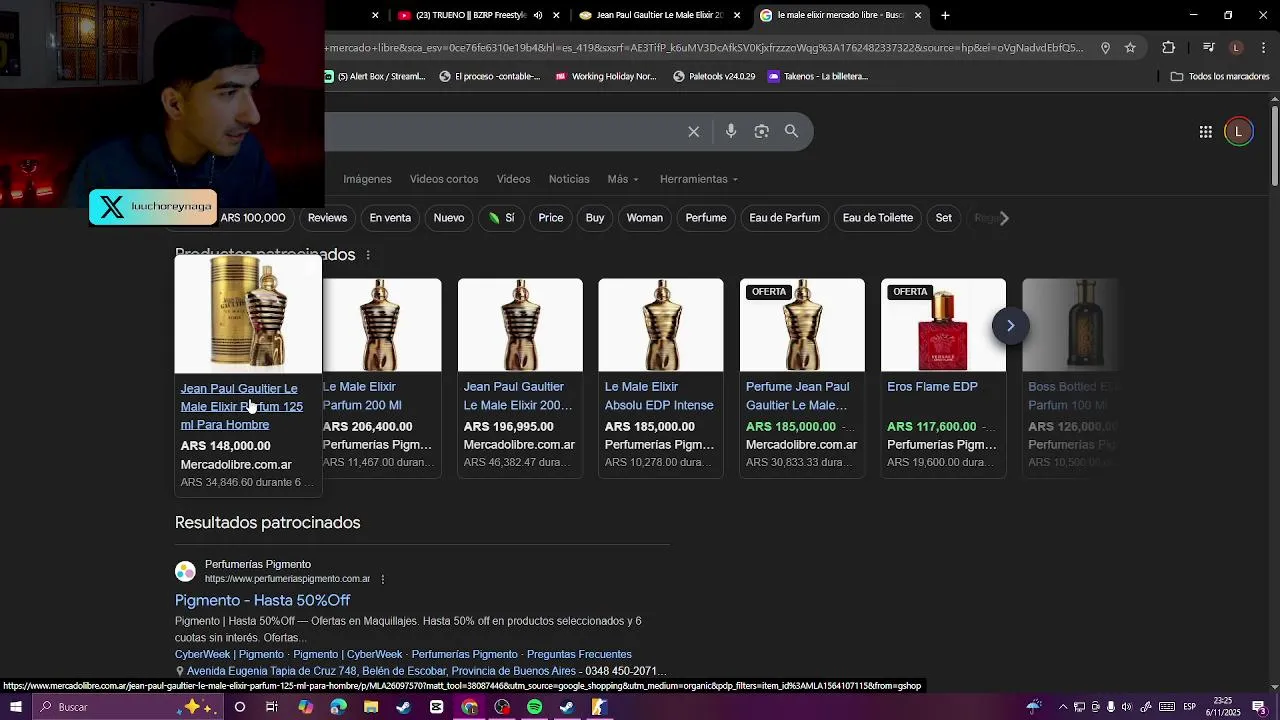Close the le male elixir search tab
The image size is (1280, 720).
(x=918, y=15)
